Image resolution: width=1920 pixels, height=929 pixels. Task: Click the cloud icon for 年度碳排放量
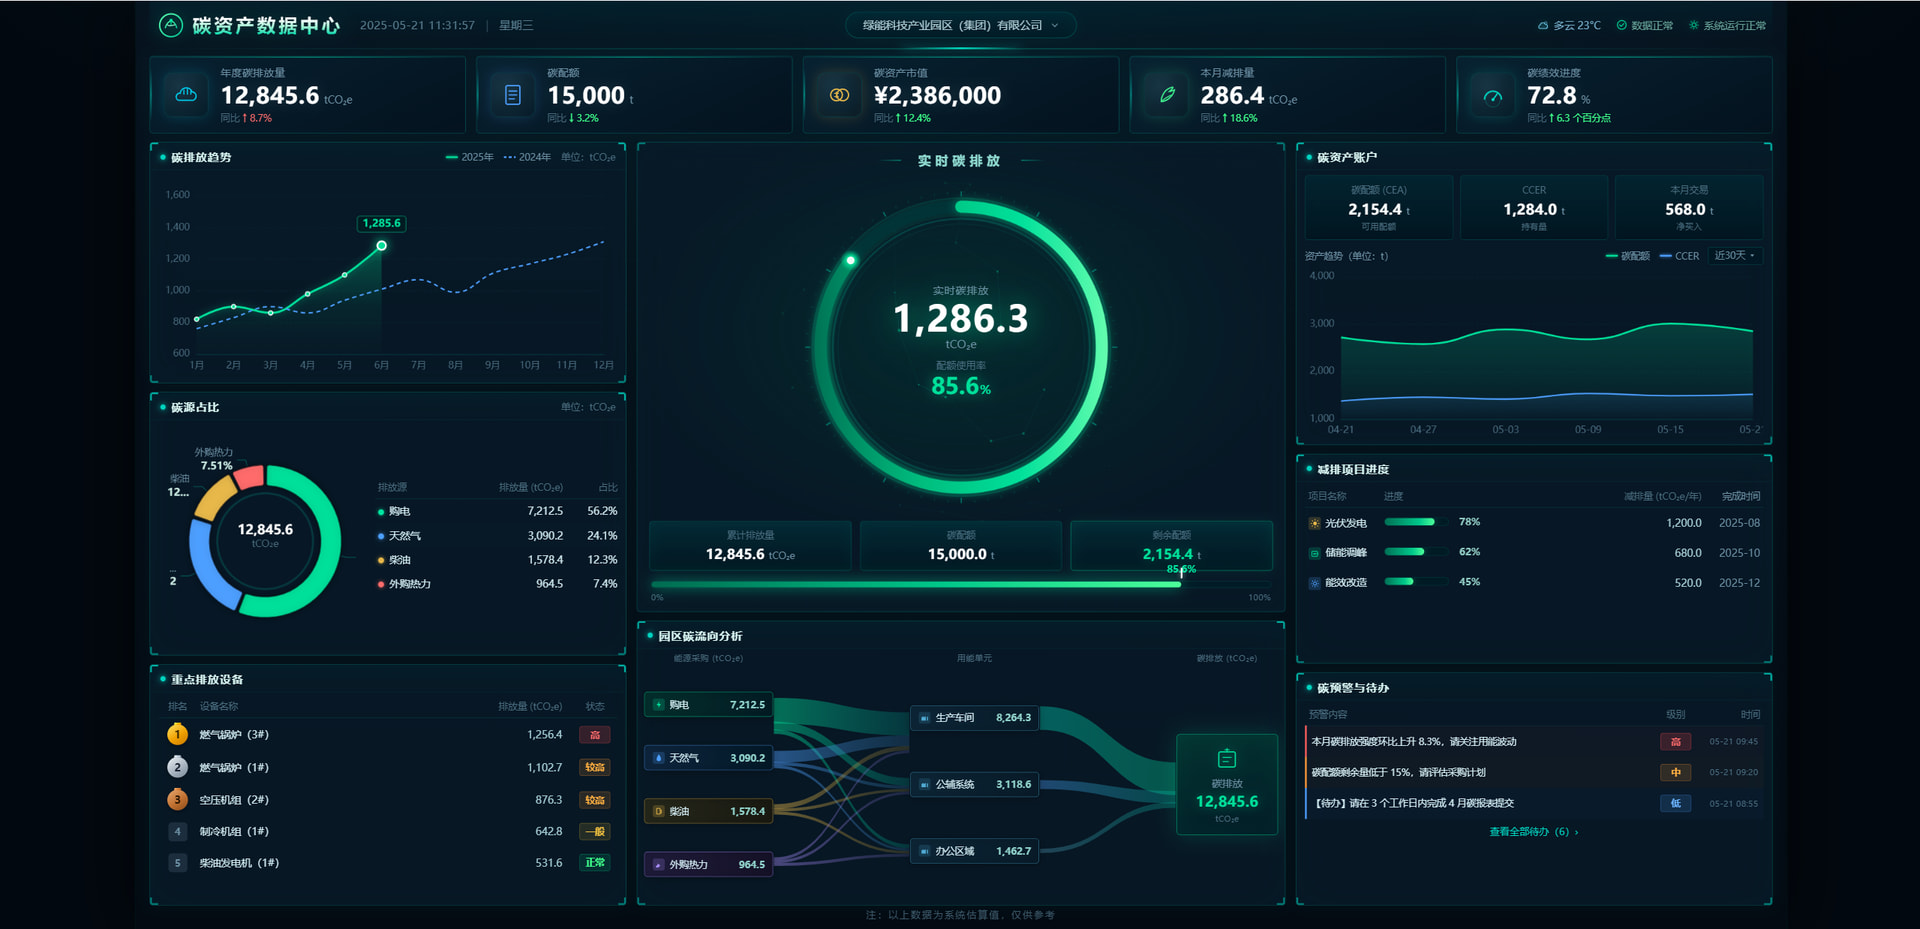[x=186, y=95]
